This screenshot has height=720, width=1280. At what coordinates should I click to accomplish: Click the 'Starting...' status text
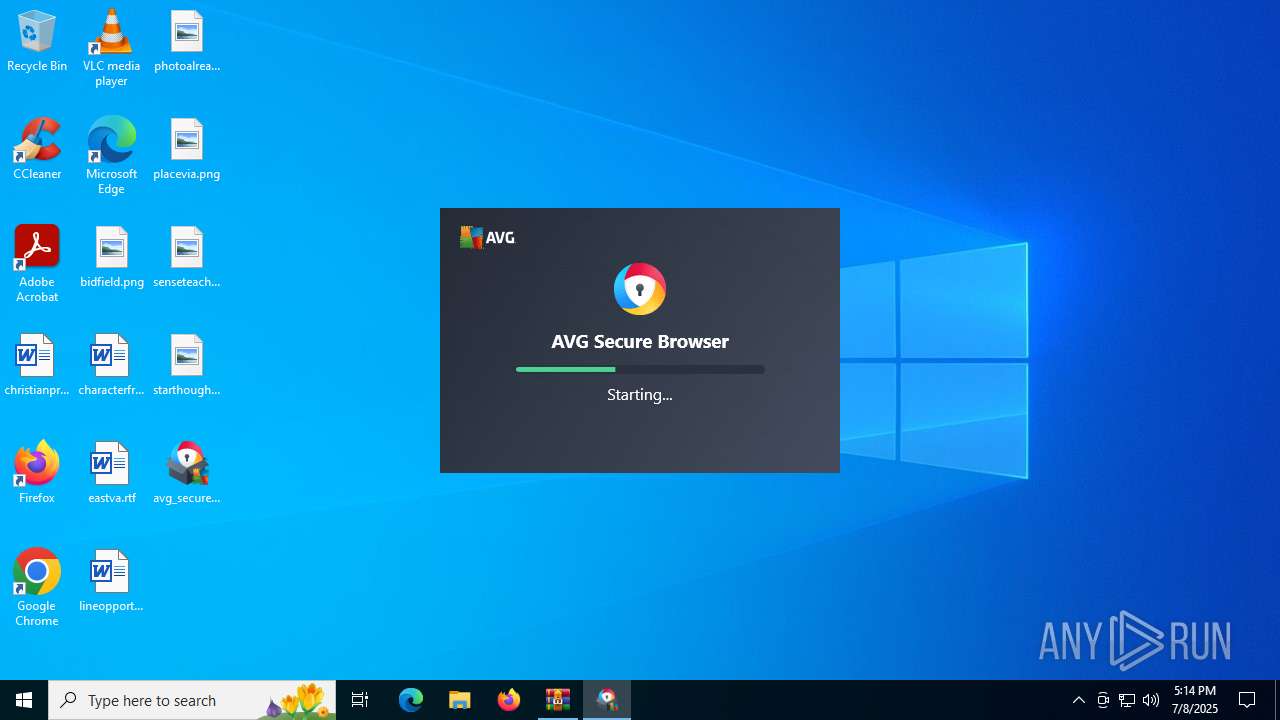pyautogui.click(x=640, y=395)
